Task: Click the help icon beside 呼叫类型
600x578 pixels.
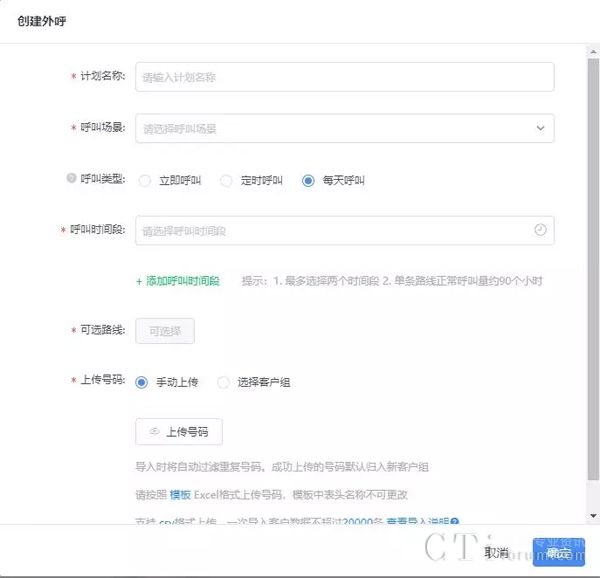Action: click(x=71, y=180)
